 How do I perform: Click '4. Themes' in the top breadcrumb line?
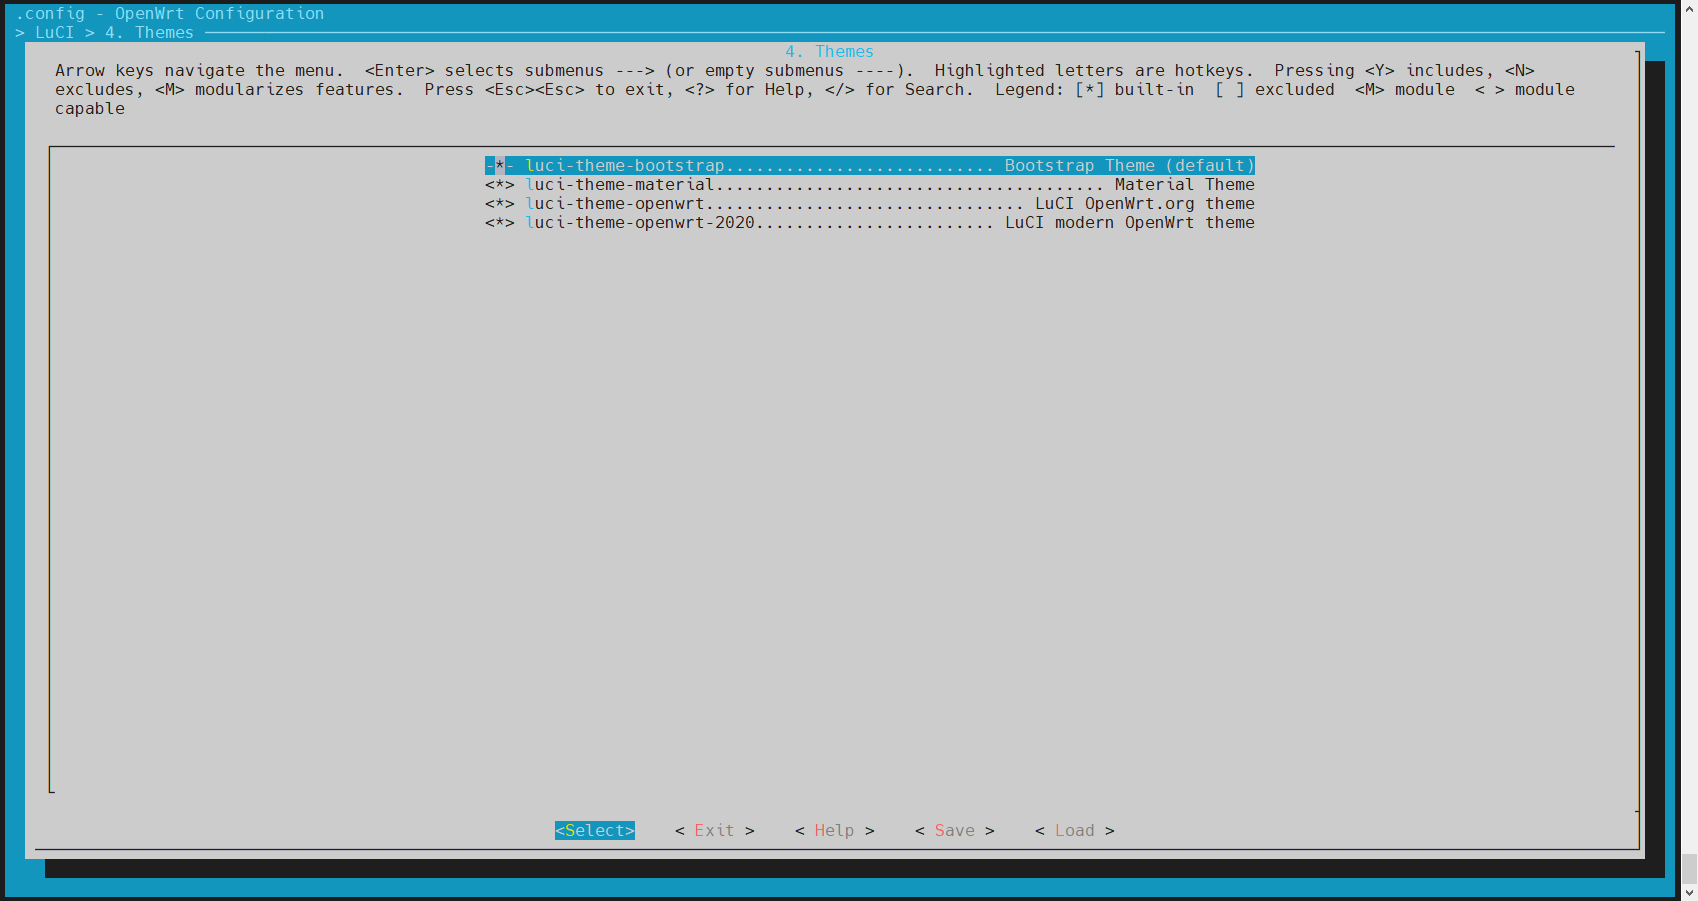pos(149,33)
